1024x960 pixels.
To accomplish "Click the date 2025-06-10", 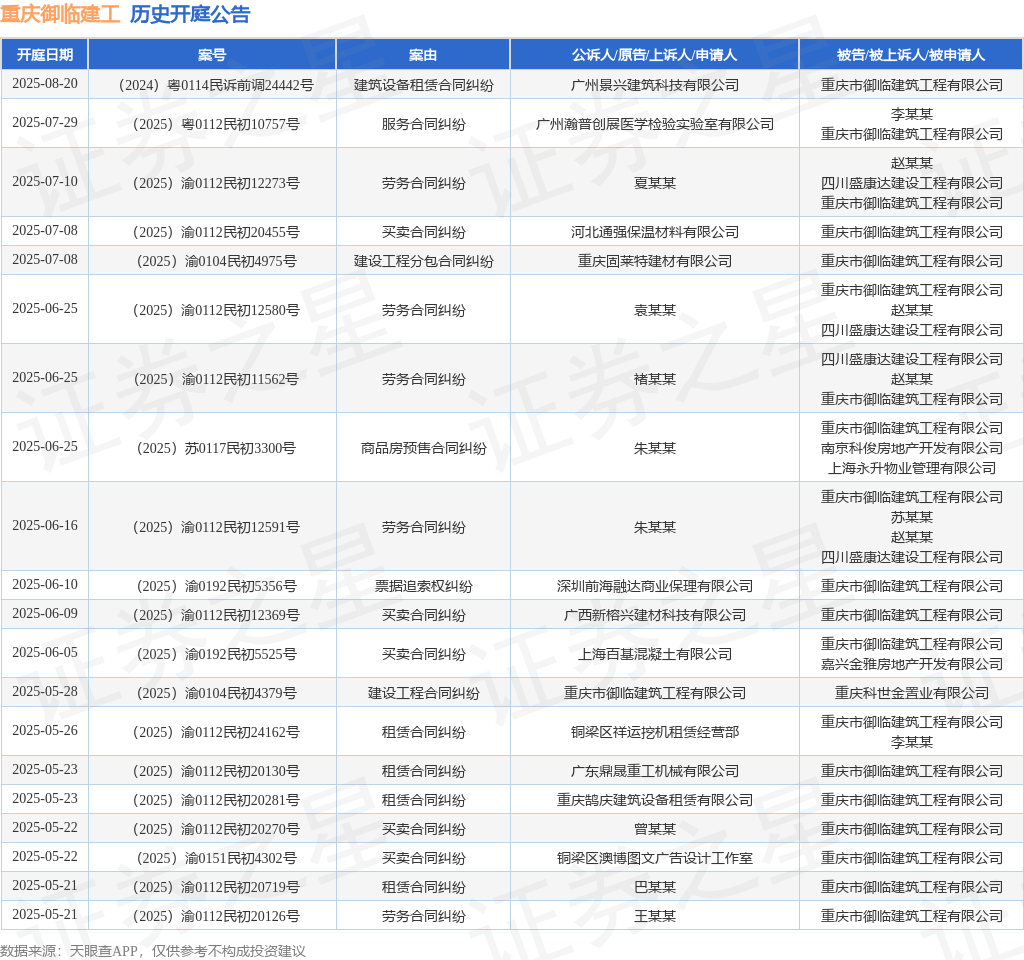I will click(44, 584).
